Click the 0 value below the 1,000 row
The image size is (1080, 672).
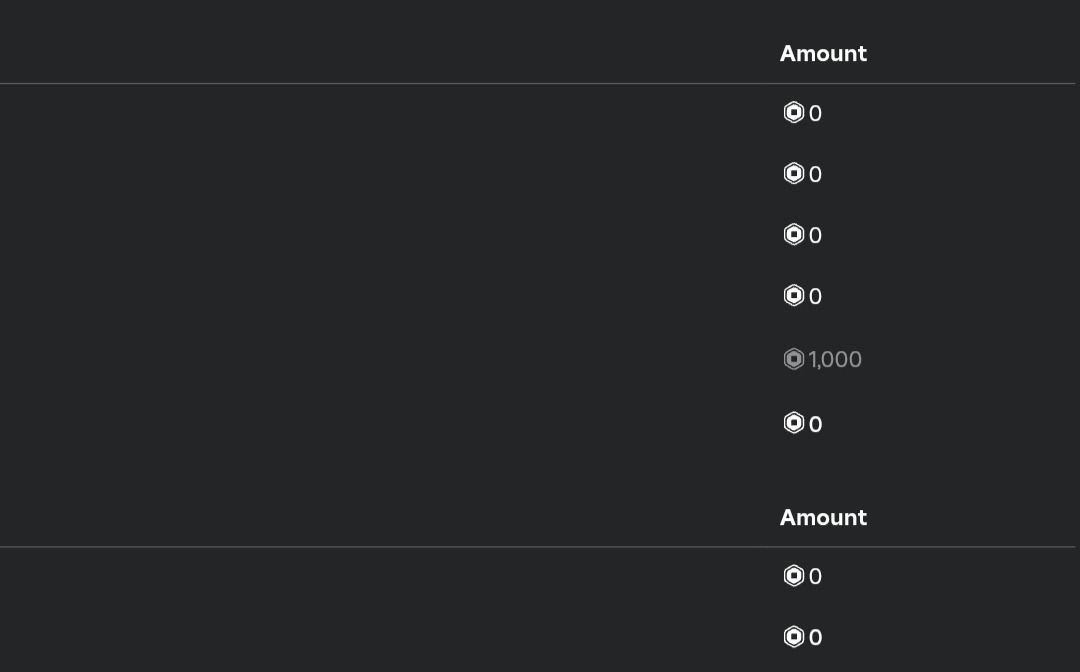click(816, 424)
